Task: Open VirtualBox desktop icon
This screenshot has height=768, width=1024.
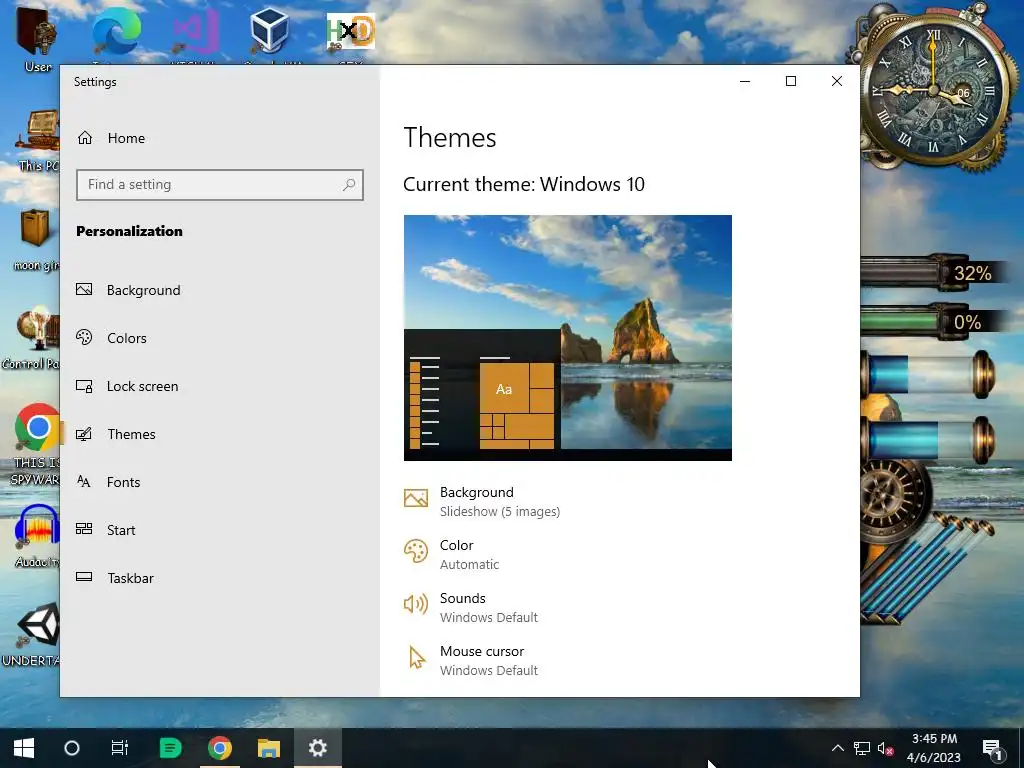Action: [x=269, y=33]
